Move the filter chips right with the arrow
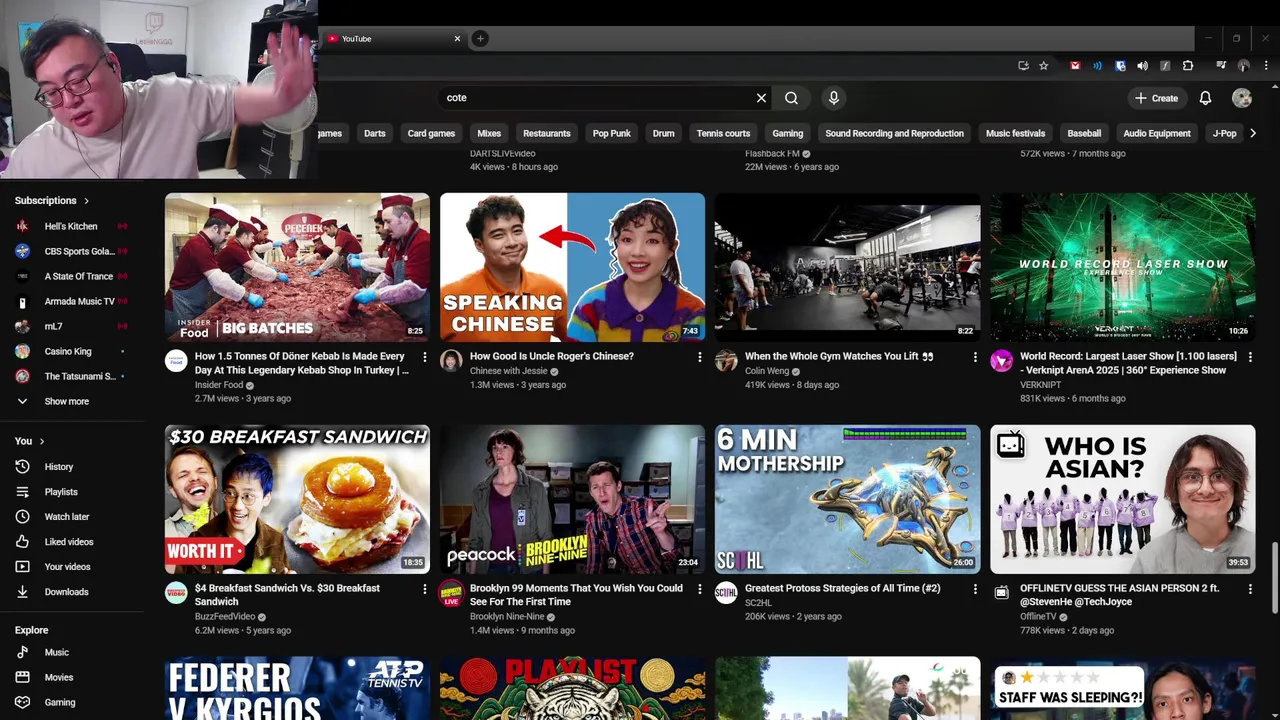The height and width of the screenshot is (720, 1280). click(1252, 133)
